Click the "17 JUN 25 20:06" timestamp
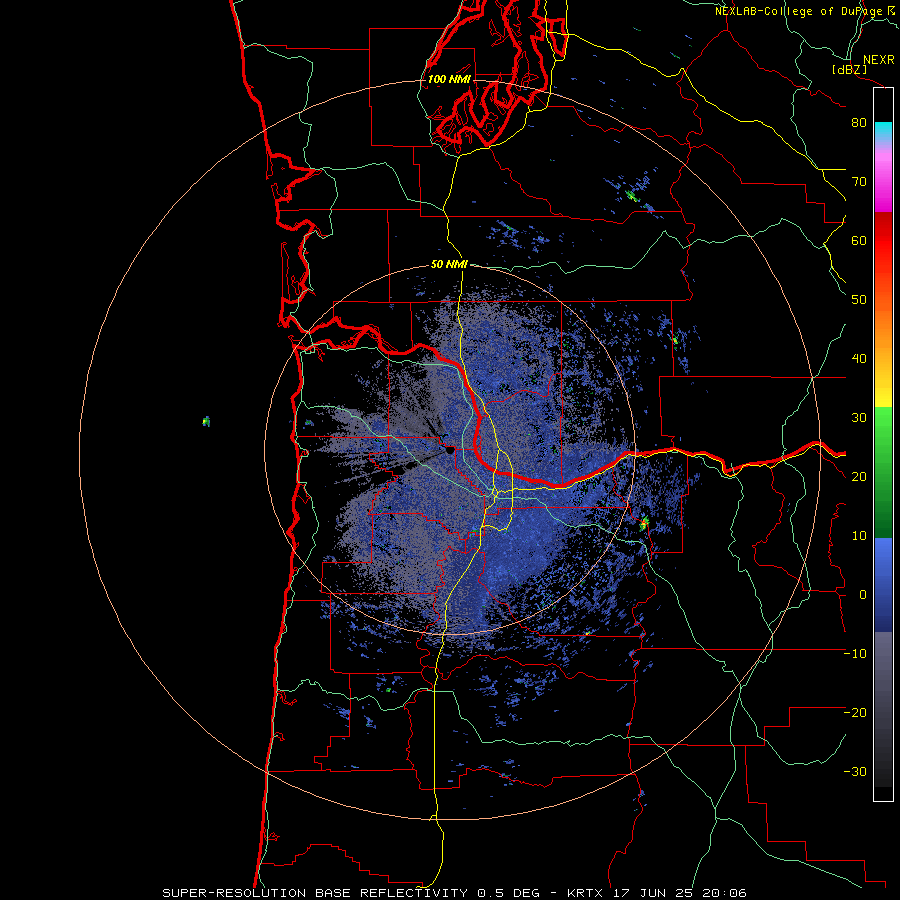 681,893
